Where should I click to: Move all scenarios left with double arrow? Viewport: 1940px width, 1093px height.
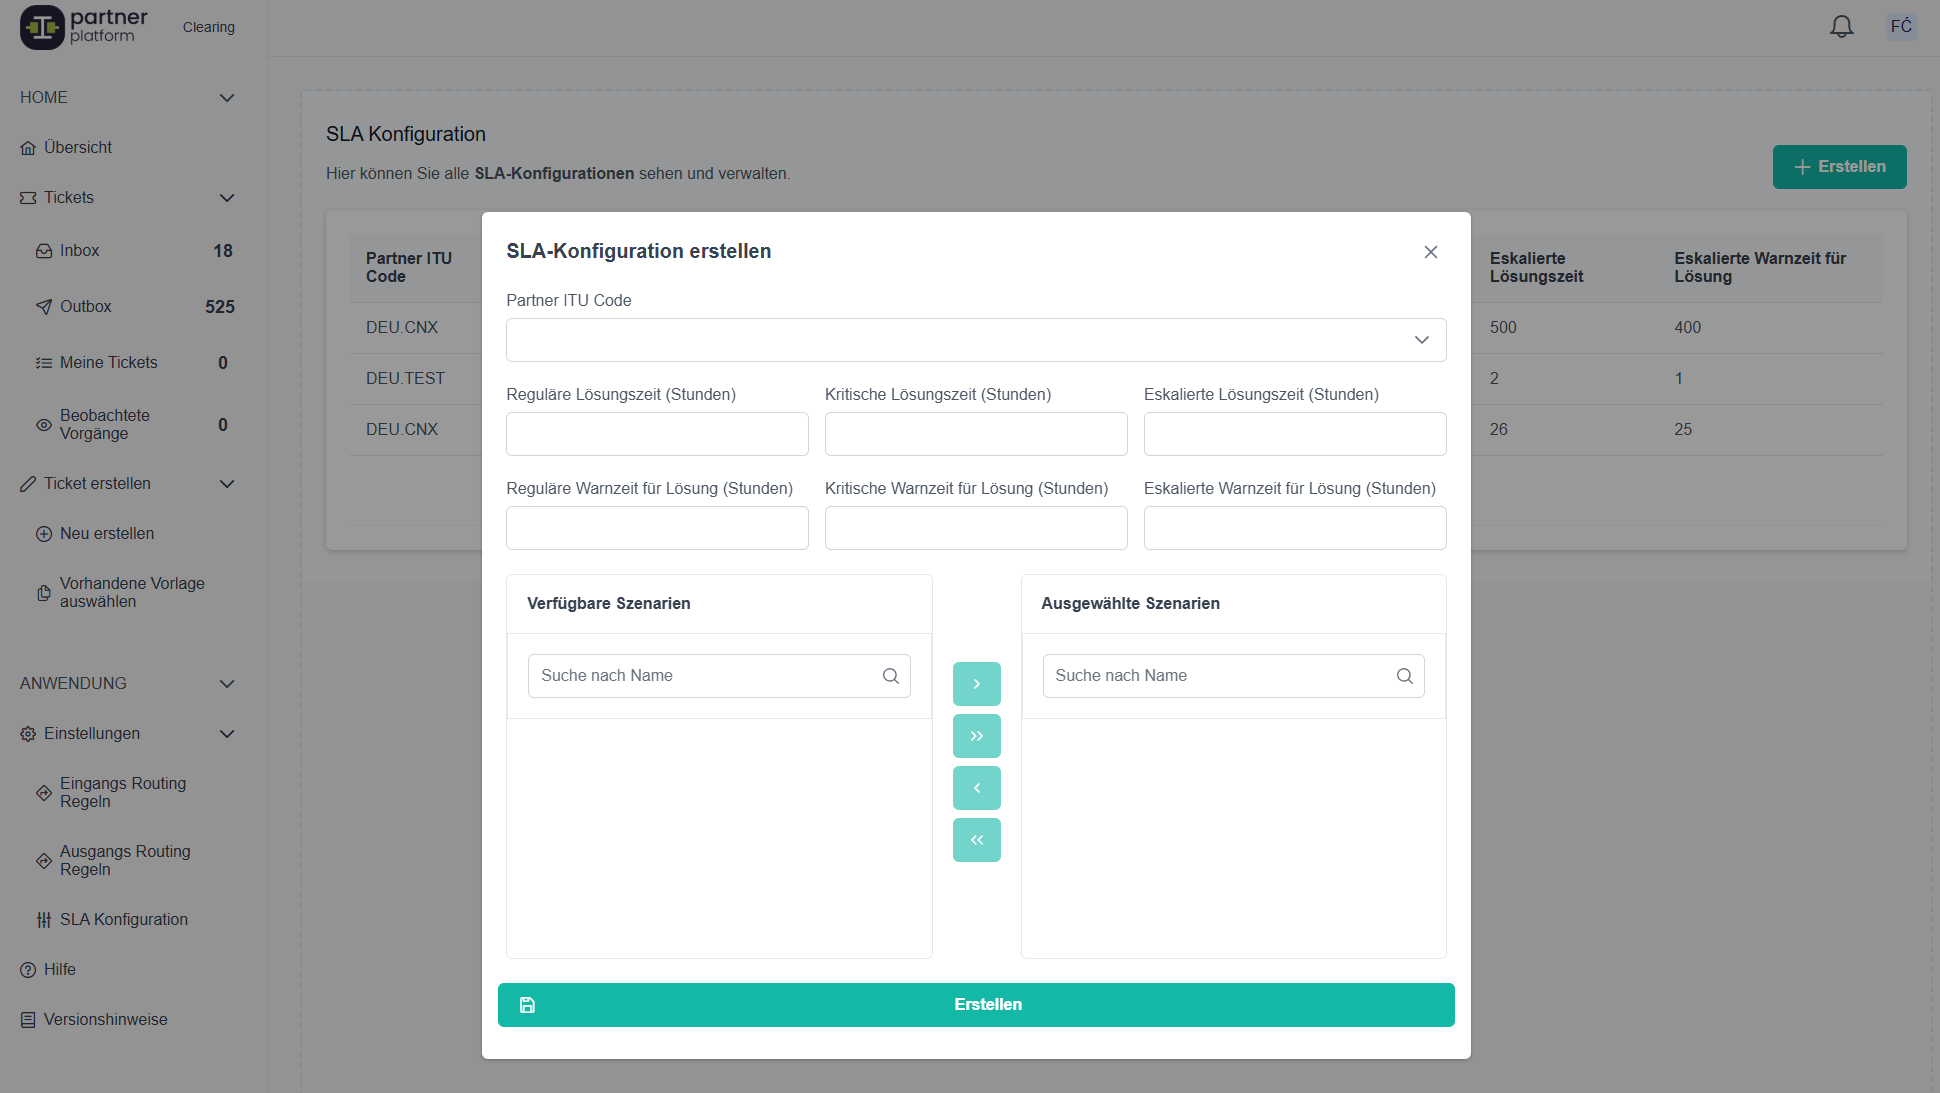point(976,840)
